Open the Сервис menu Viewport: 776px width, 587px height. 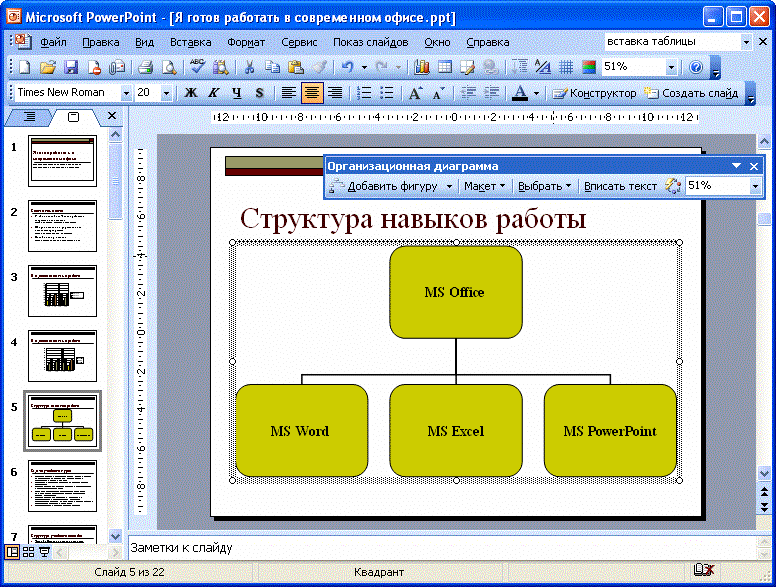[299, 43]
